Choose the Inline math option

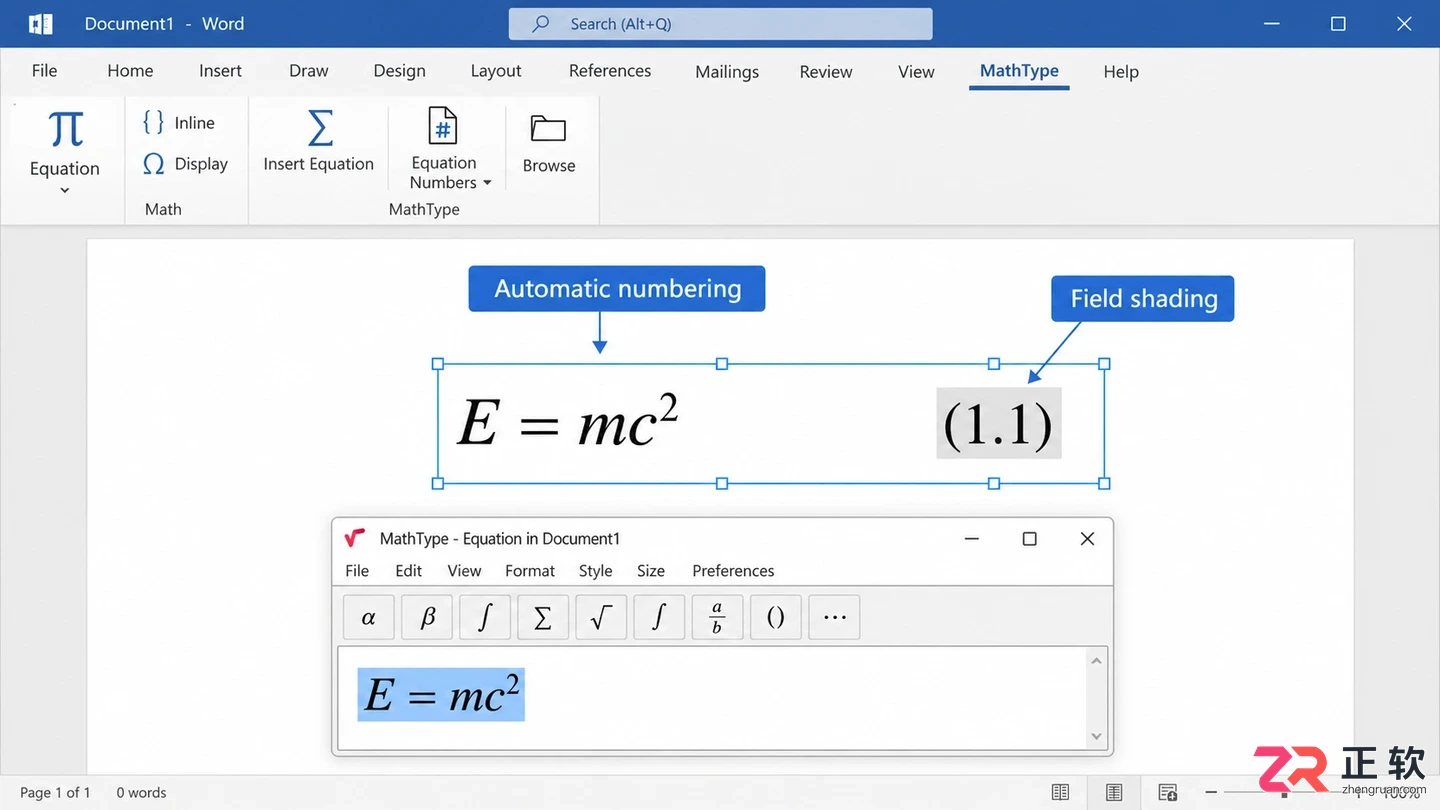click(179, 122)
